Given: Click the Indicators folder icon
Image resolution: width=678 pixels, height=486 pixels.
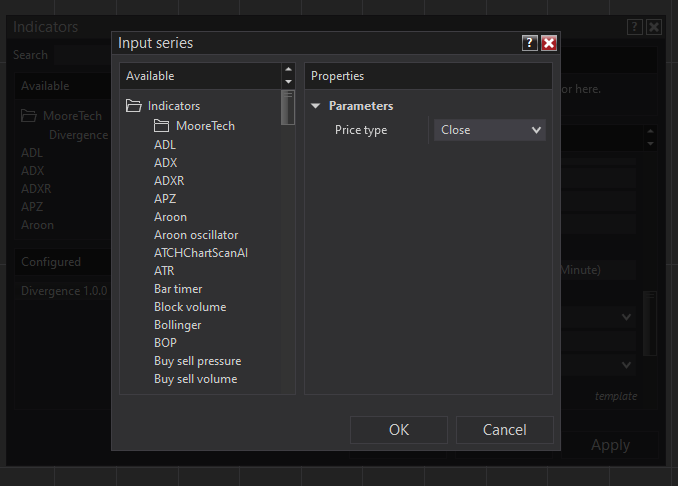Looking at the screenshot, I should tap(133, 106).
